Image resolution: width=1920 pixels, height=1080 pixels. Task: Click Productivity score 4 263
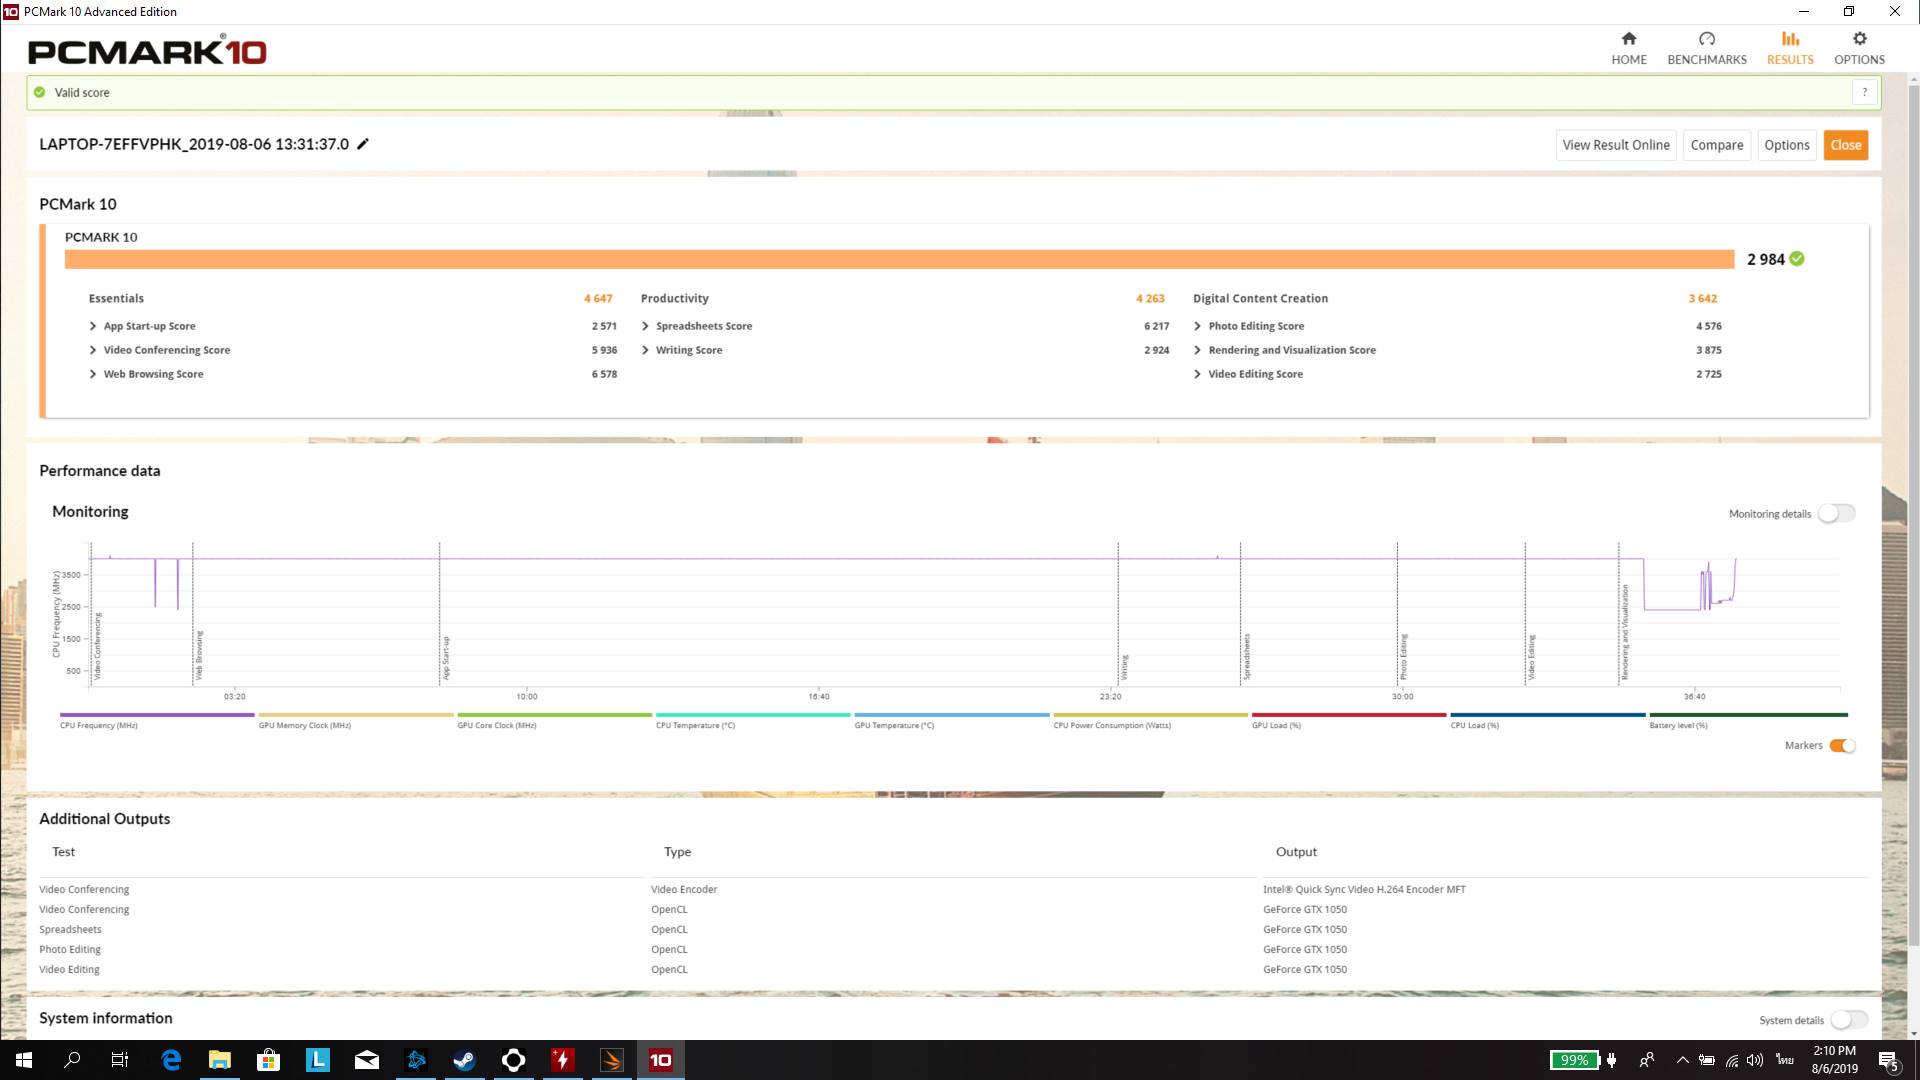coord(1150,298)
